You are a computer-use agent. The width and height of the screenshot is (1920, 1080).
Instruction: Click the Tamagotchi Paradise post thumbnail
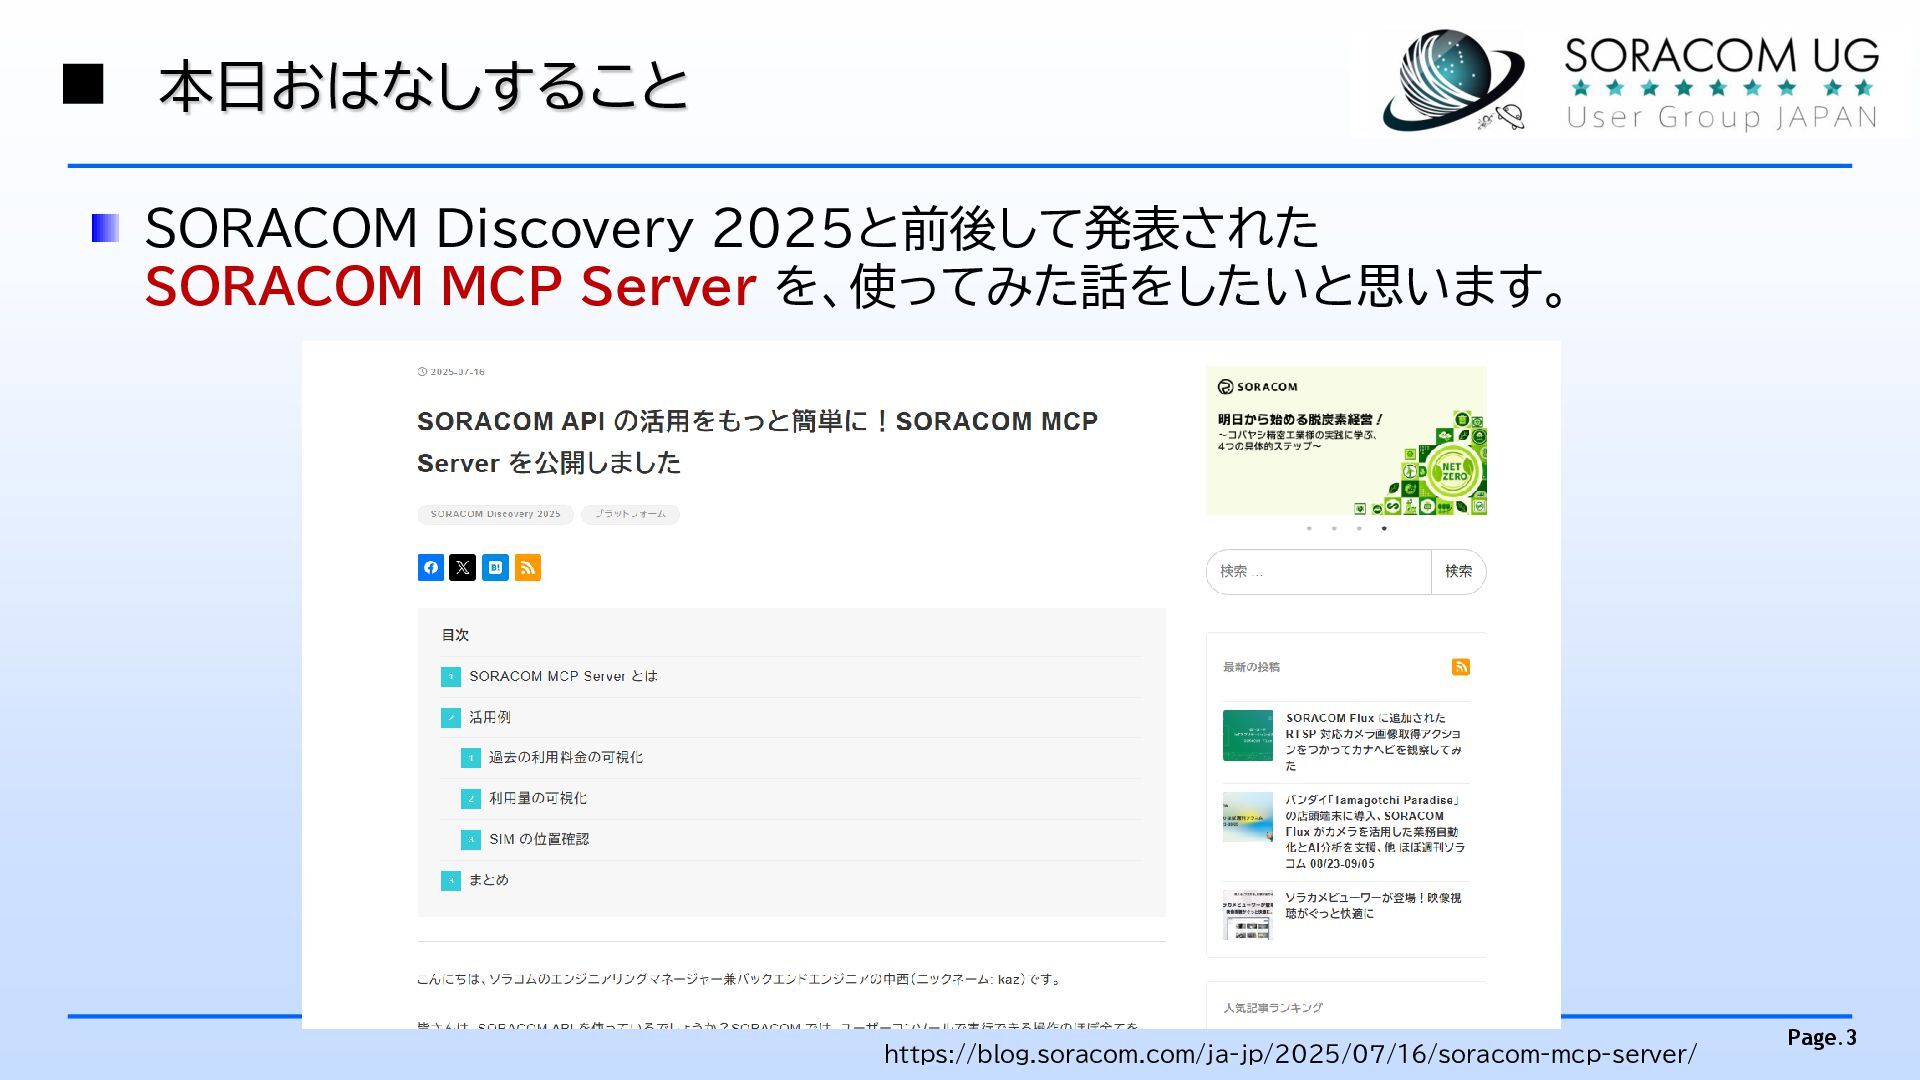click(x=1248, y=817)
